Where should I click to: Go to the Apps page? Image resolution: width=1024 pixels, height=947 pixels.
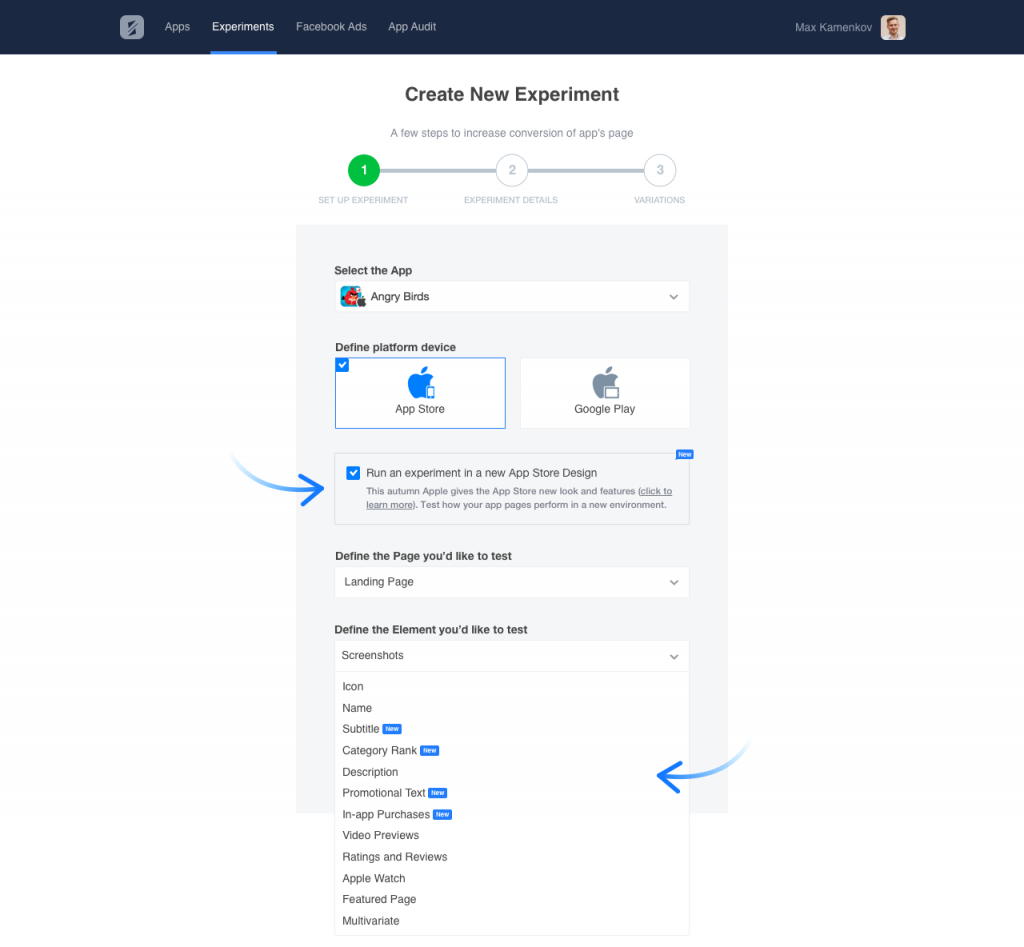coord(177,27)
